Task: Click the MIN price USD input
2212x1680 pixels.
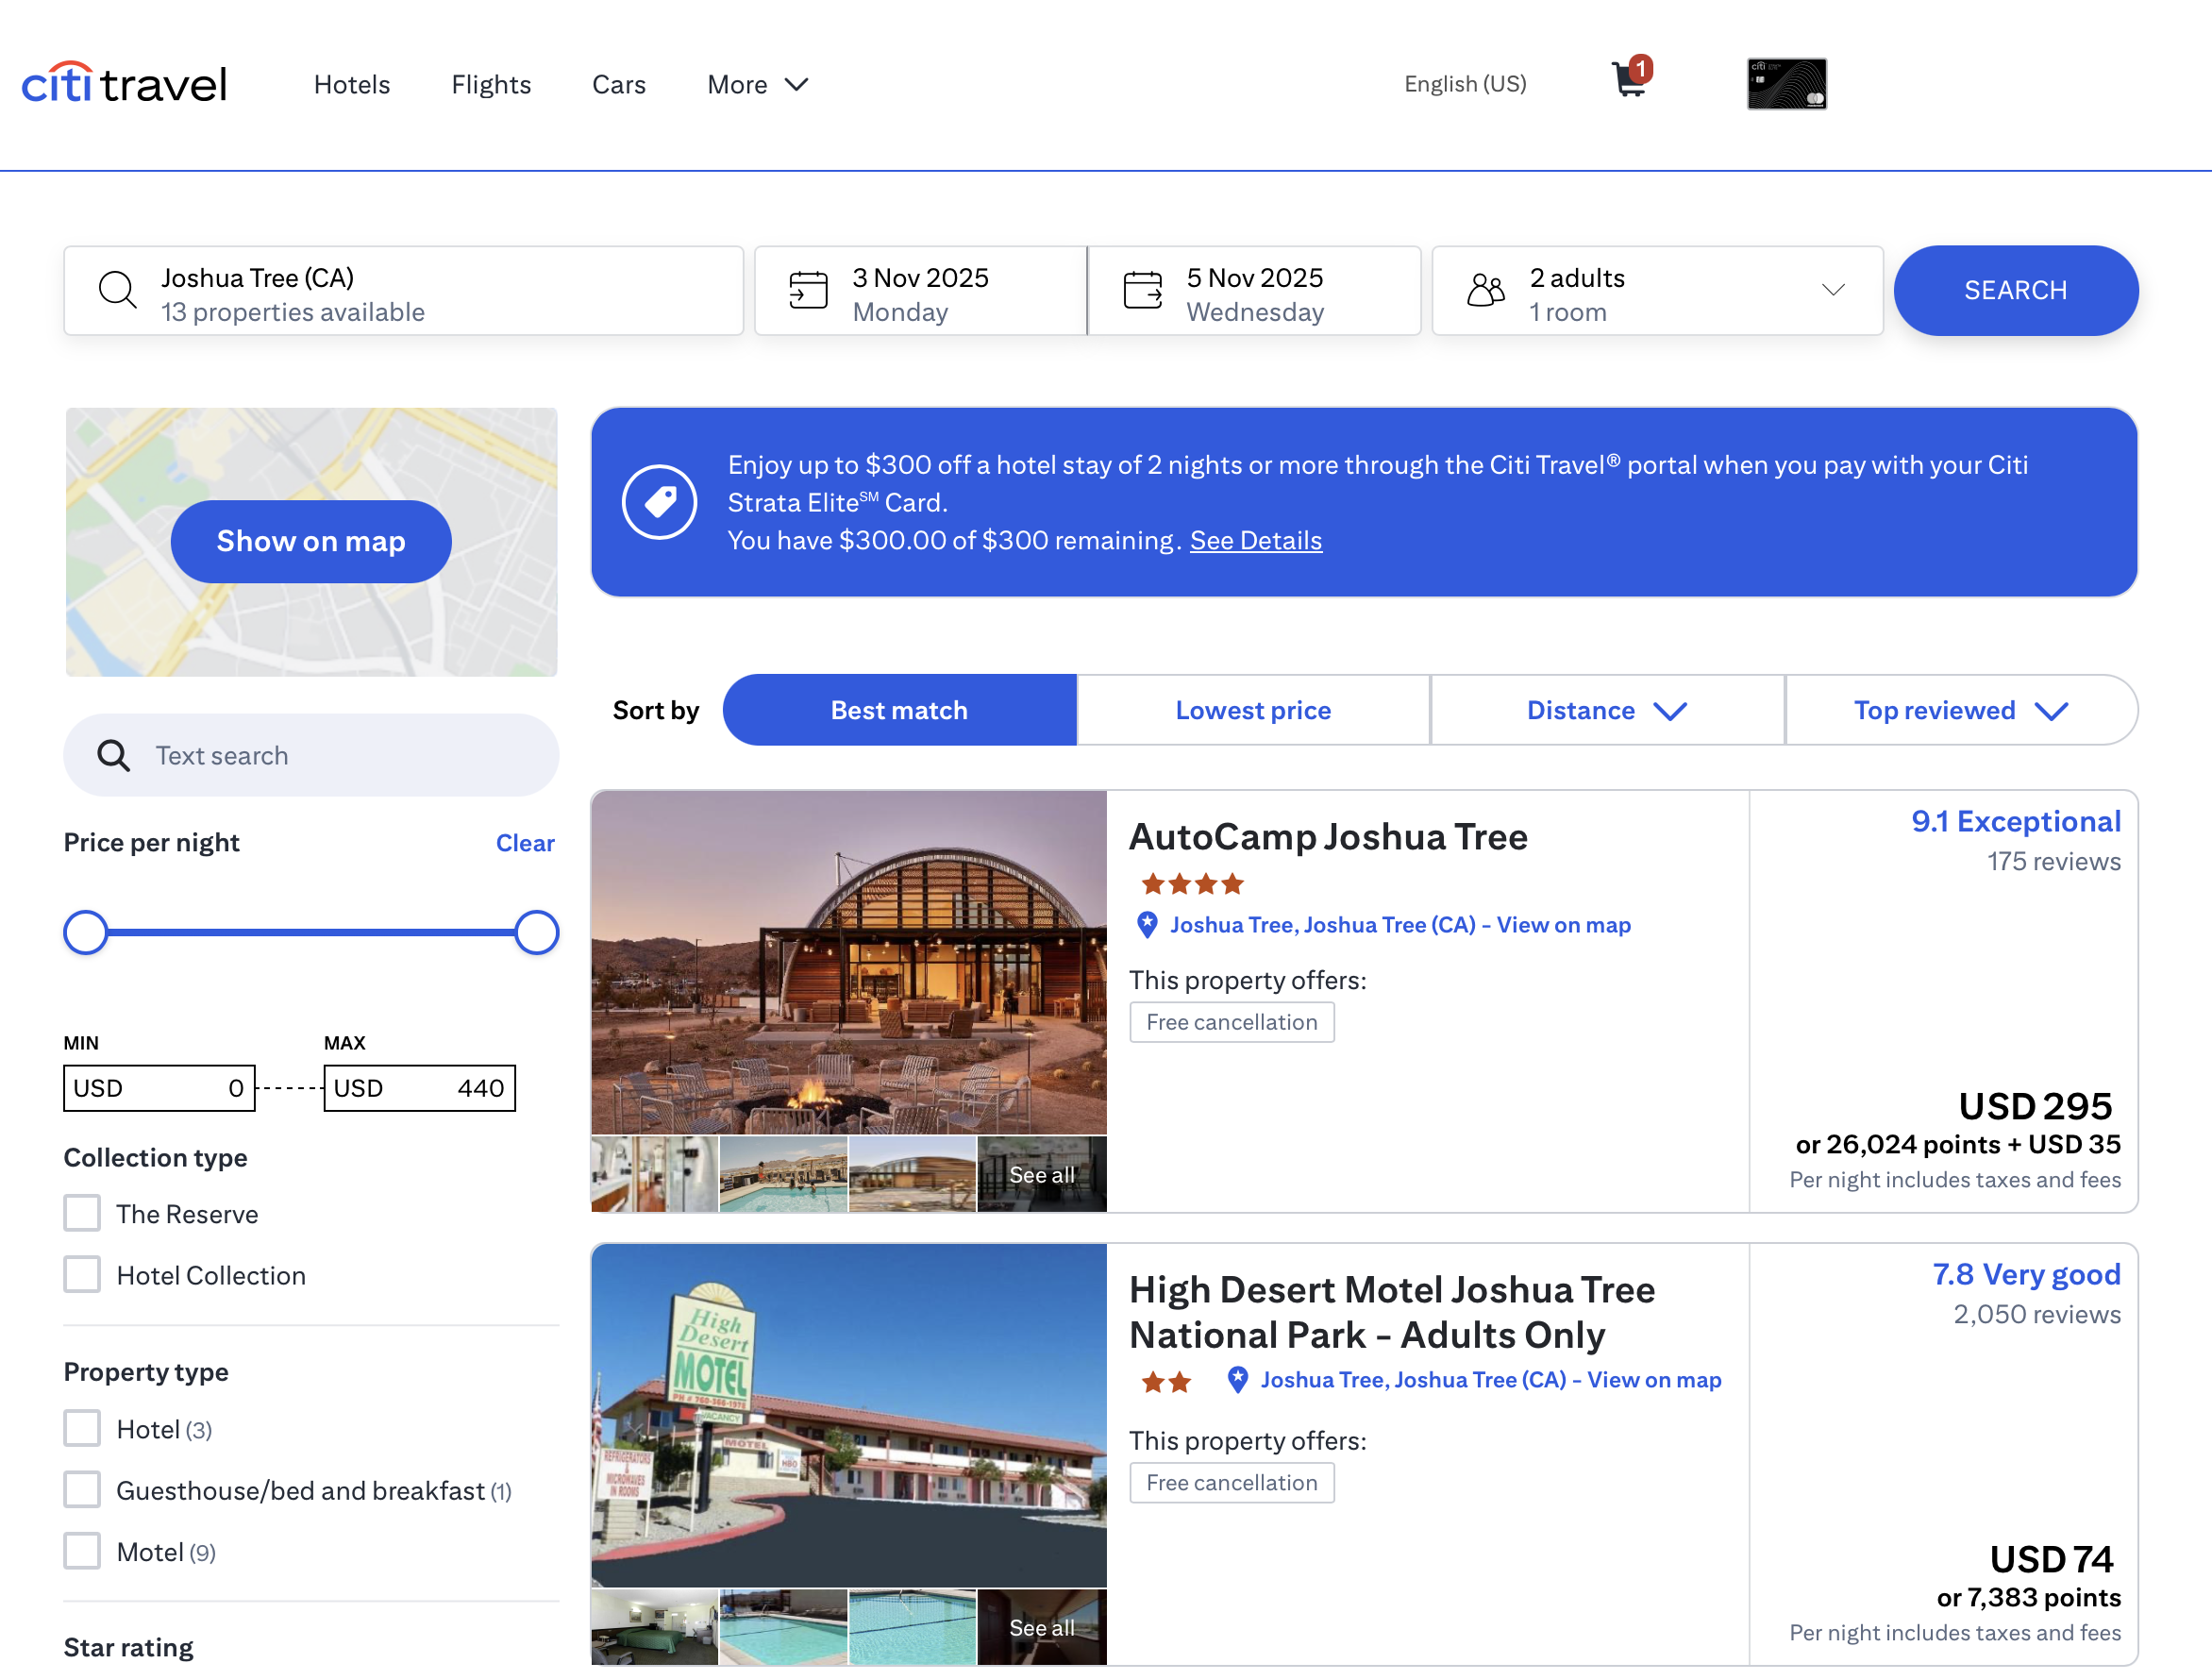Action: tap(159, 1088)
